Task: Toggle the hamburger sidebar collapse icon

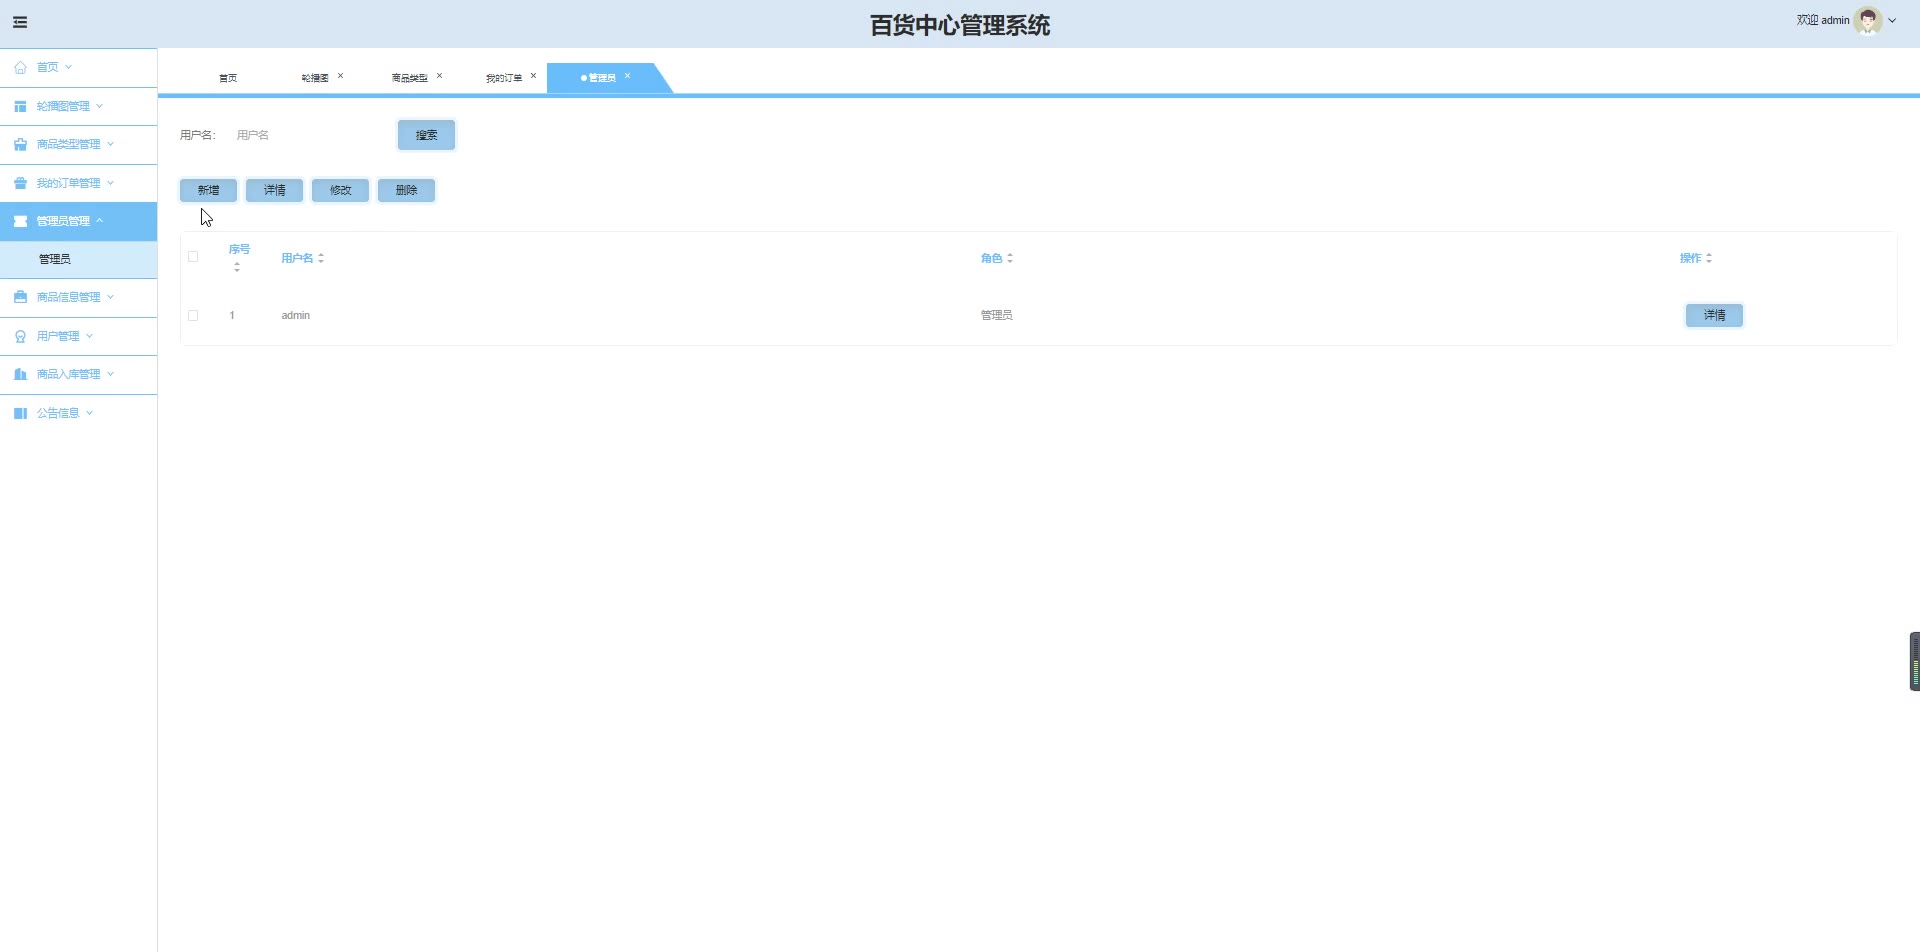Action: (x=20, y=22)
